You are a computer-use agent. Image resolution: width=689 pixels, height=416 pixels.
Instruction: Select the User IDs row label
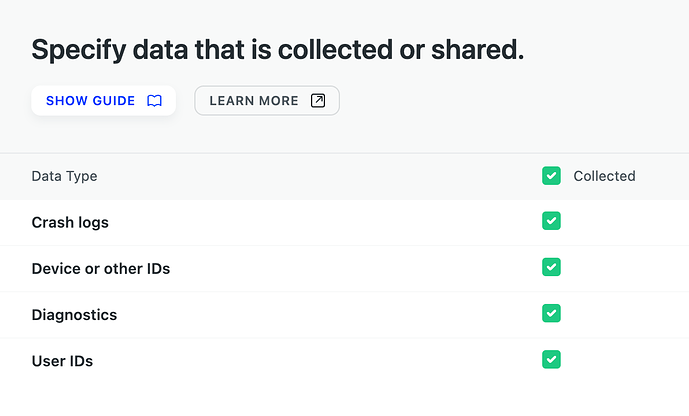click(62, 361)
